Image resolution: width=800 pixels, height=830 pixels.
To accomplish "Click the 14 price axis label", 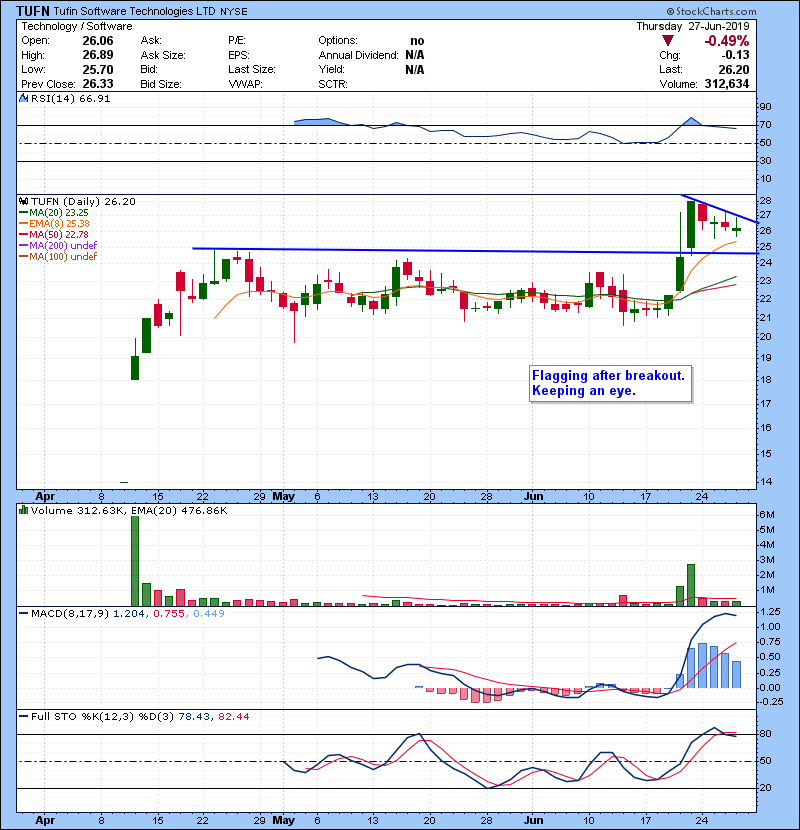I will pos(766,482).
